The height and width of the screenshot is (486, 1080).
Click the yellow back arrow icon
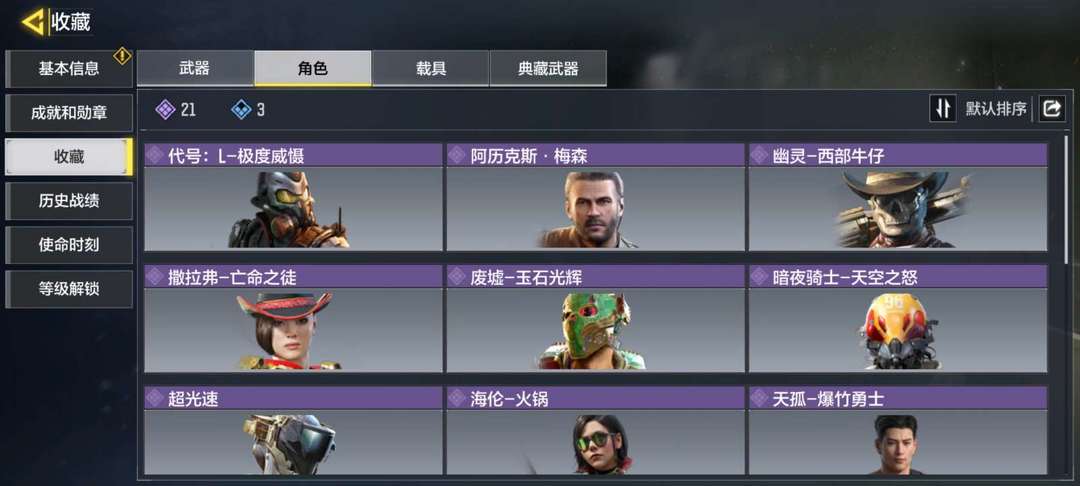pyautogui.click(x=32, y=23)
